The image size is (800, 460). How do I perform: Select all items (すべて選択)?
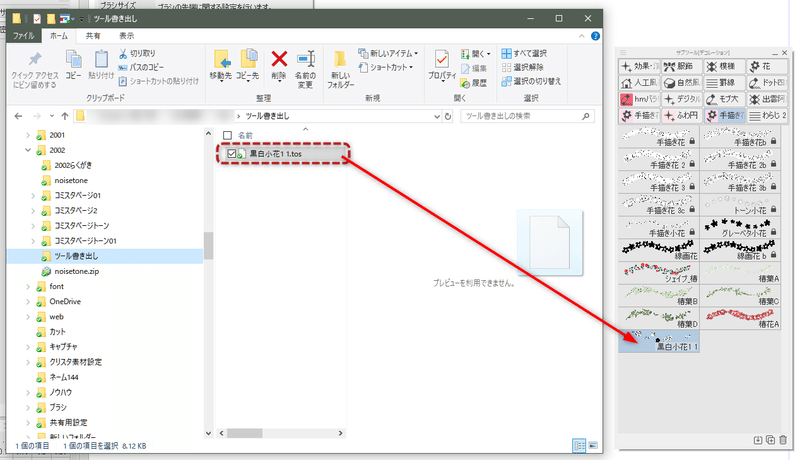pyautogui.click(x=524, y=53)
